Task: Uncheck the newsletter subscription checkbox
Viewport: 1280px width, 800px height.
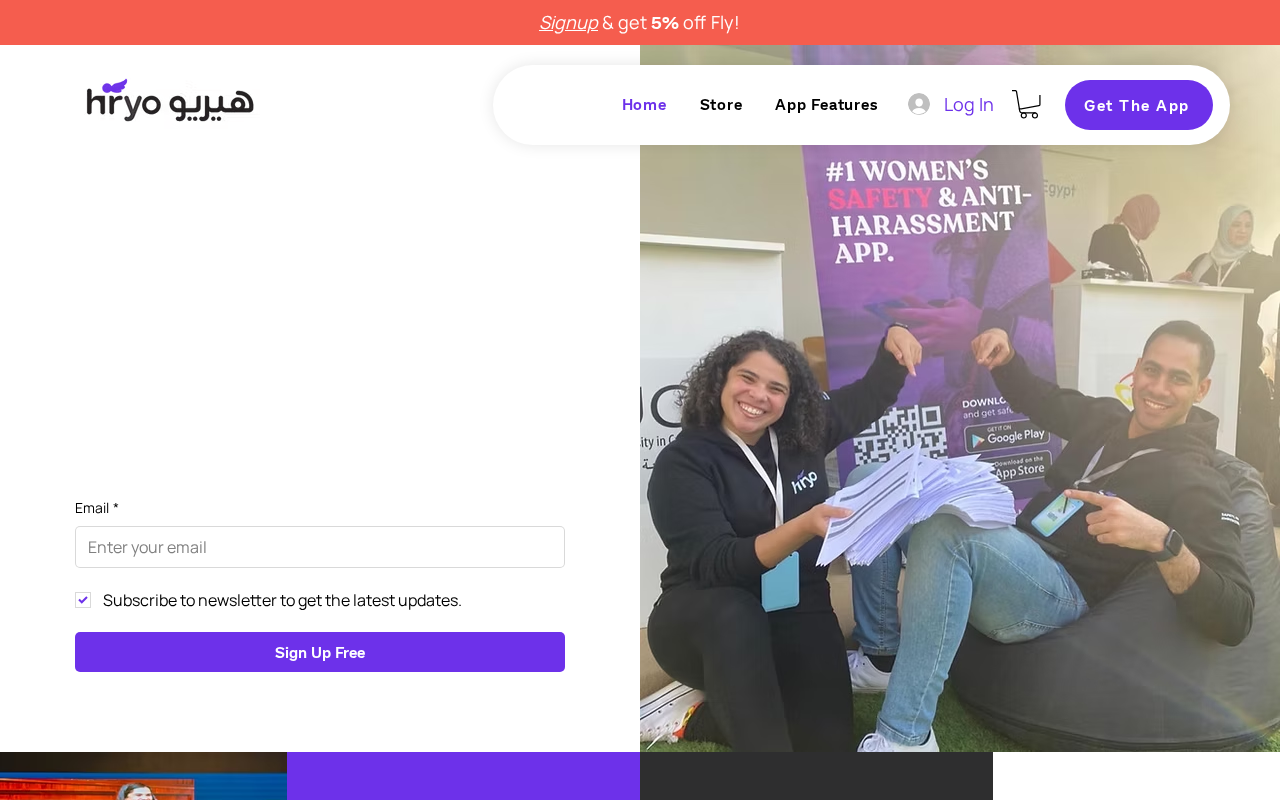Action: coord(83,600)
